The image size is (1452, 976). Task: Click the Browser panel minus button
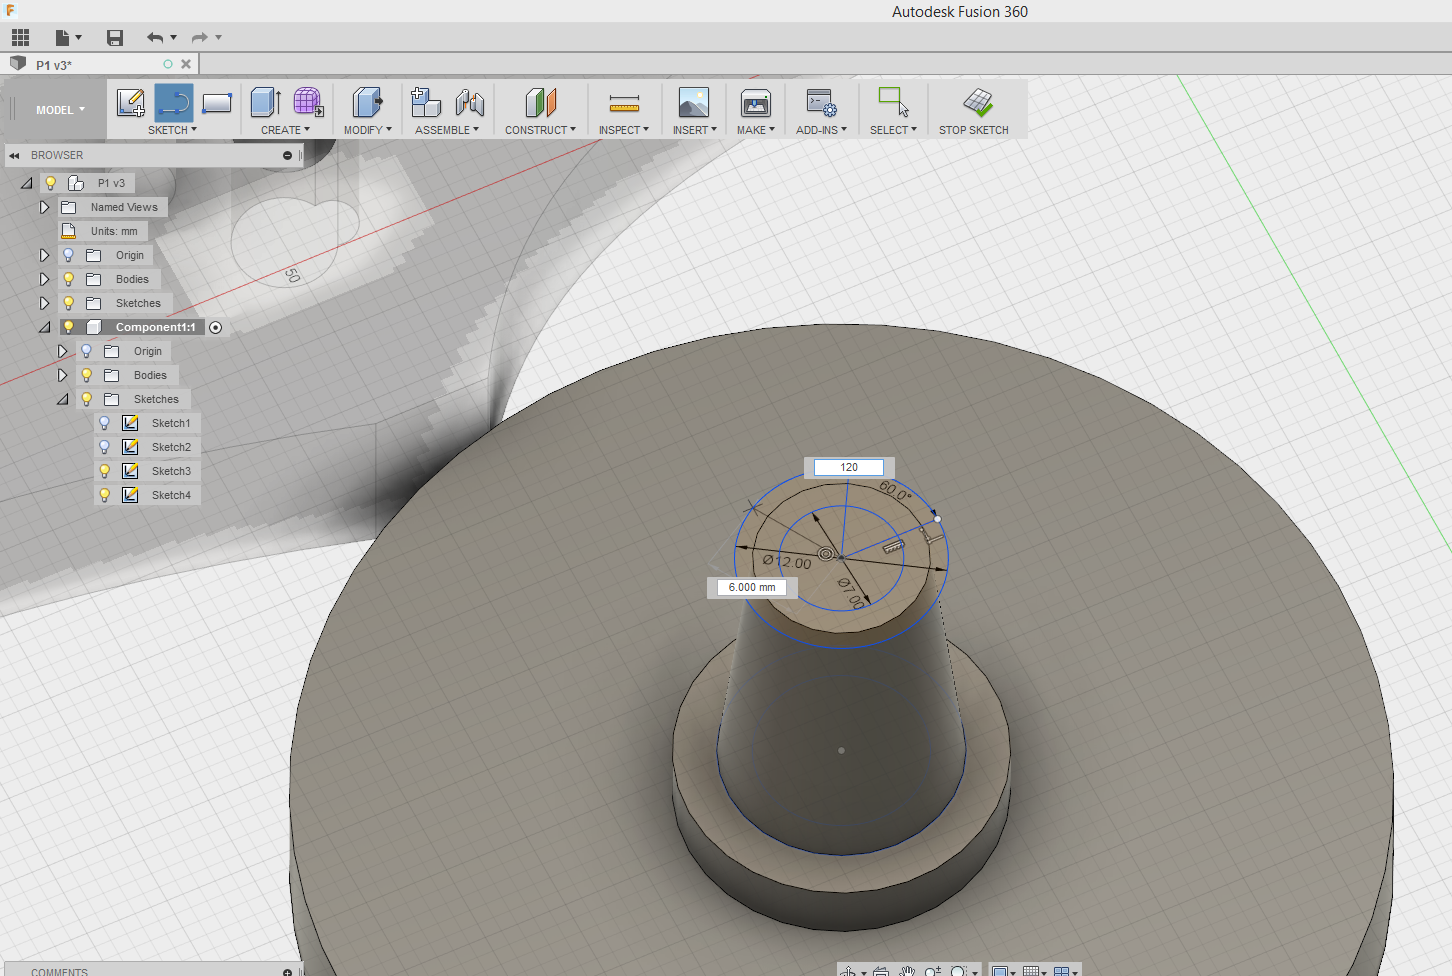(x=287, y=156)
